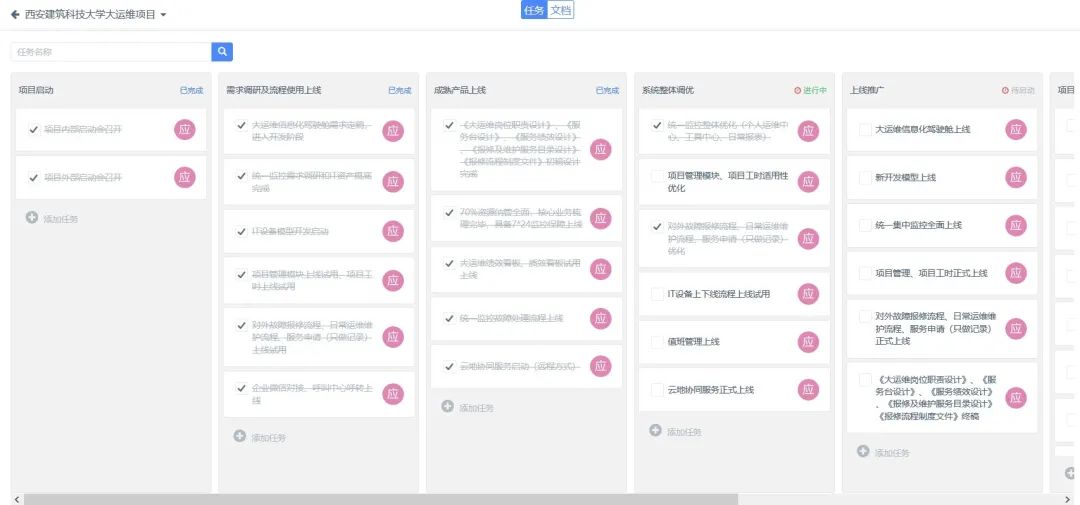The height and width of the screenshot is (505, 1080).
Task: Click avatar on 大运维信息化驾驶舱上线 card
Action: coord(1016,130)
